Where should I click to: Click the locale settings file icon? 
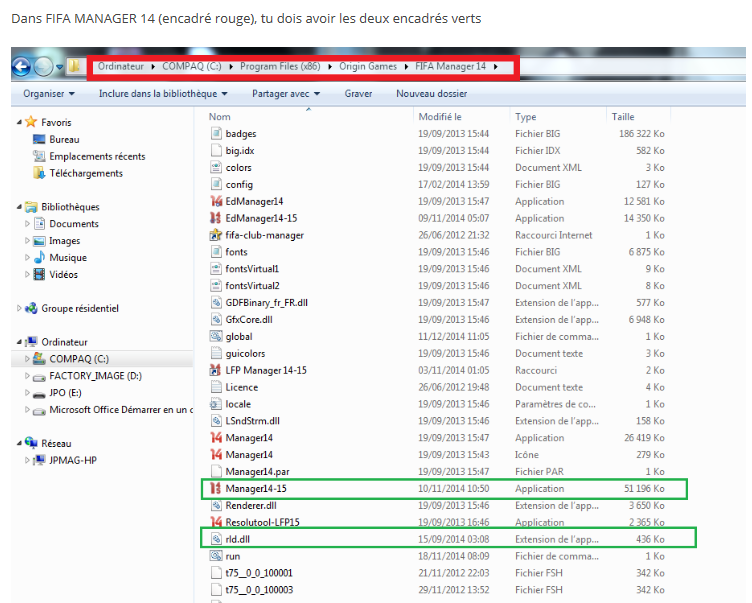point(216,404)
